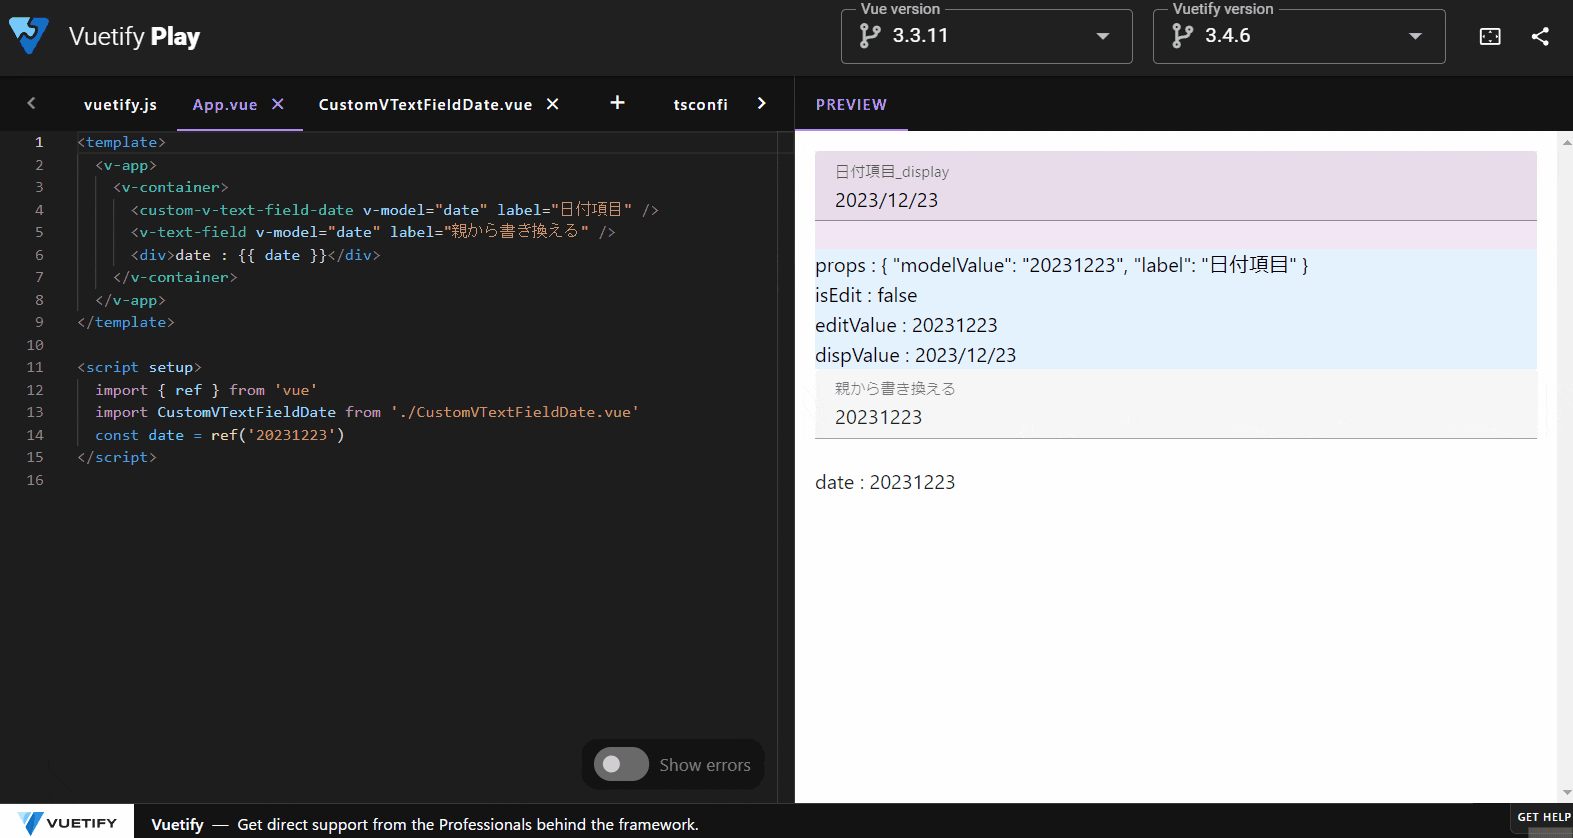Viewport: 1573px width, 838px height.
Task: Click the Vue version dropdown arrow
Action: click(1103, 36)
